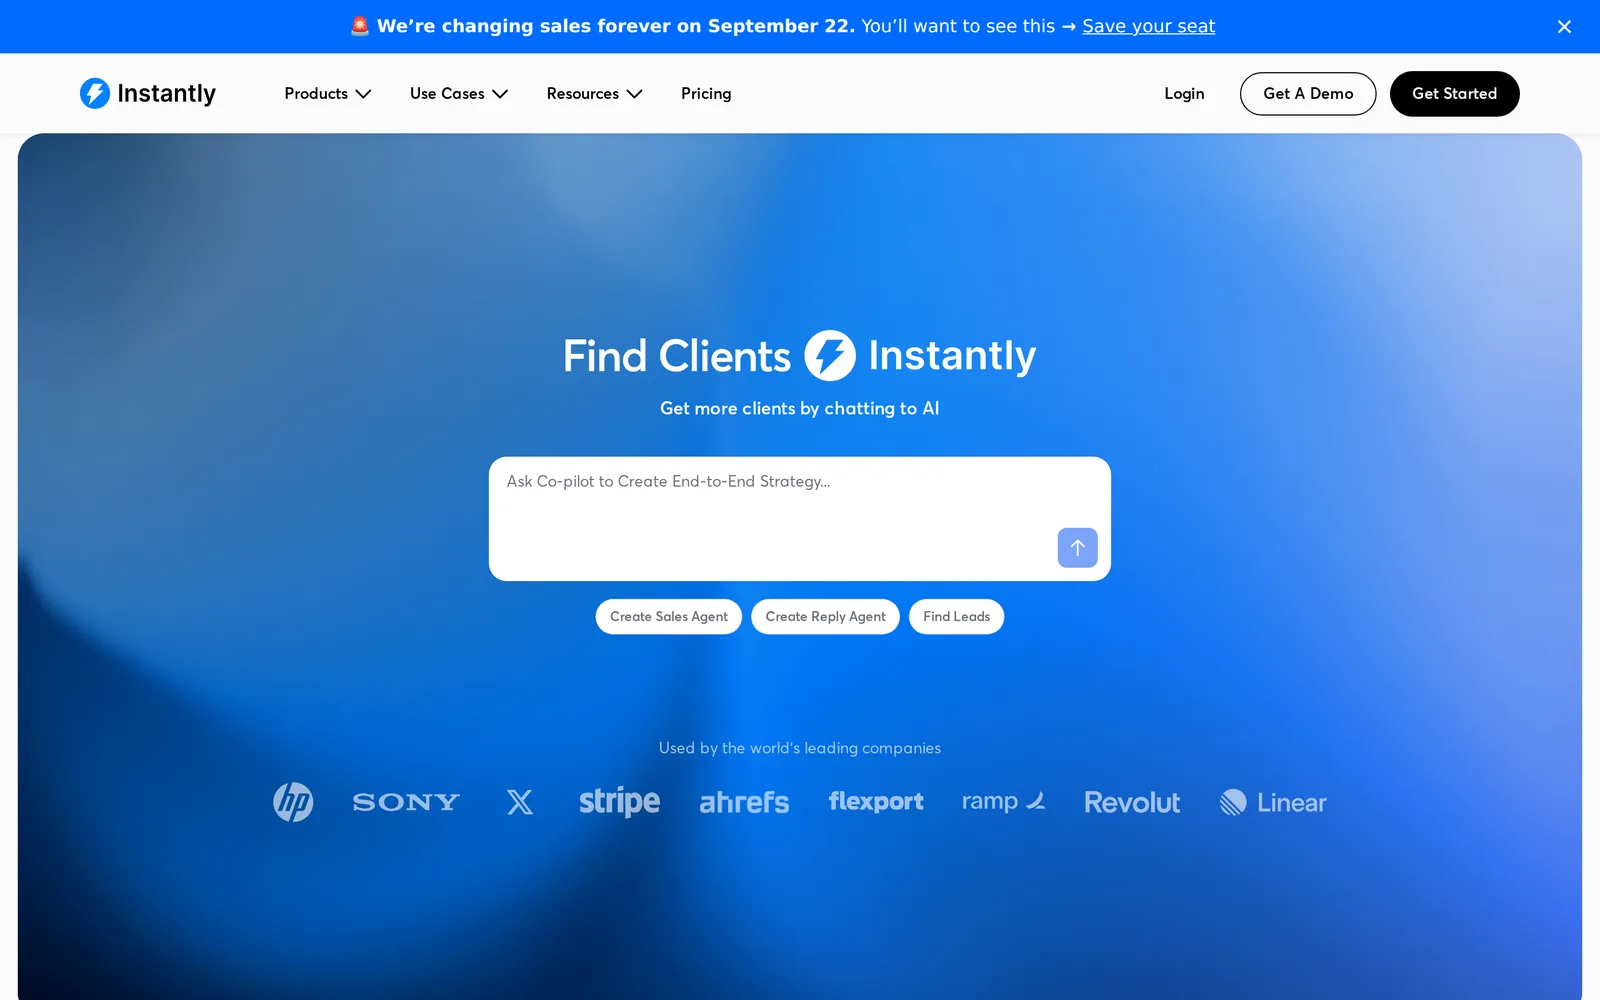This screenshot has height=1000, width=1600.
Task: Click the Flexport logo
Action: coord(876,801)
